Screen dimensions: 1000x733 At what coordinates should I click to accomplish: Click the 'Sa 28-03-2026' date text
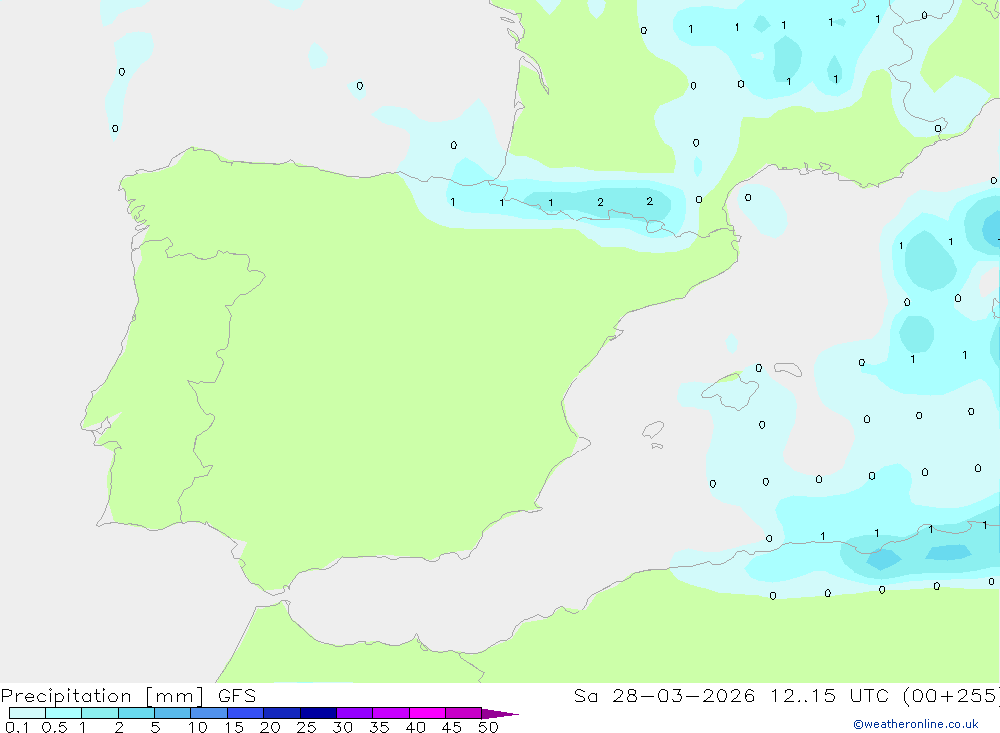665,696
